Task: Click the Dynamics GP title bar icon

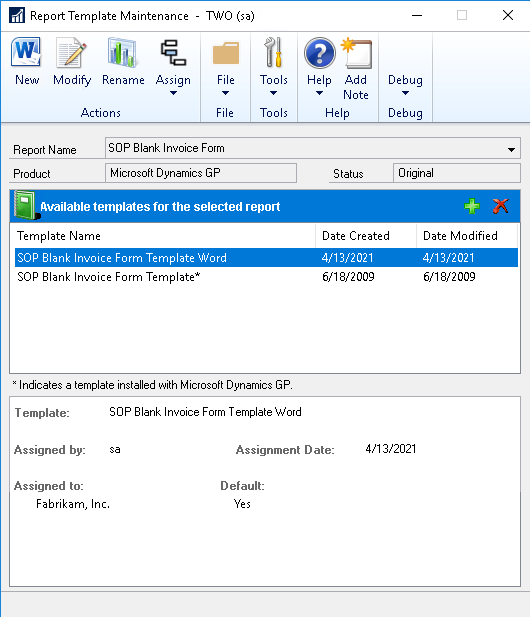Action: click(x=17, y=15)
